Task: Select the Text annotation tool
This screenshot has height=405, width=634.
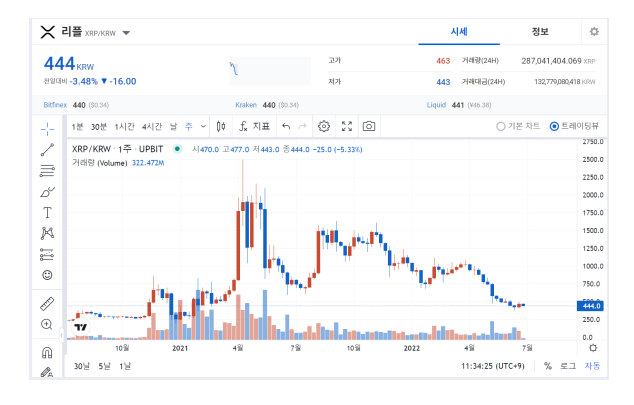Action: 47,213
